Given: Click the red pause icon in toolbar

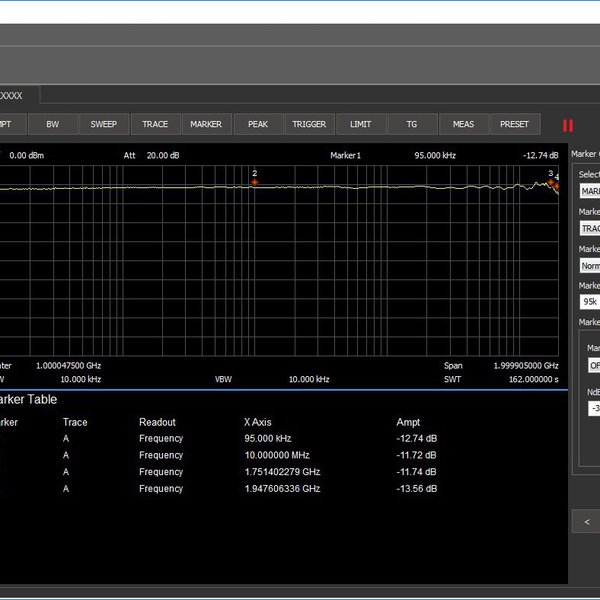Looking at the screenshot, I should (x=568, y=125).
